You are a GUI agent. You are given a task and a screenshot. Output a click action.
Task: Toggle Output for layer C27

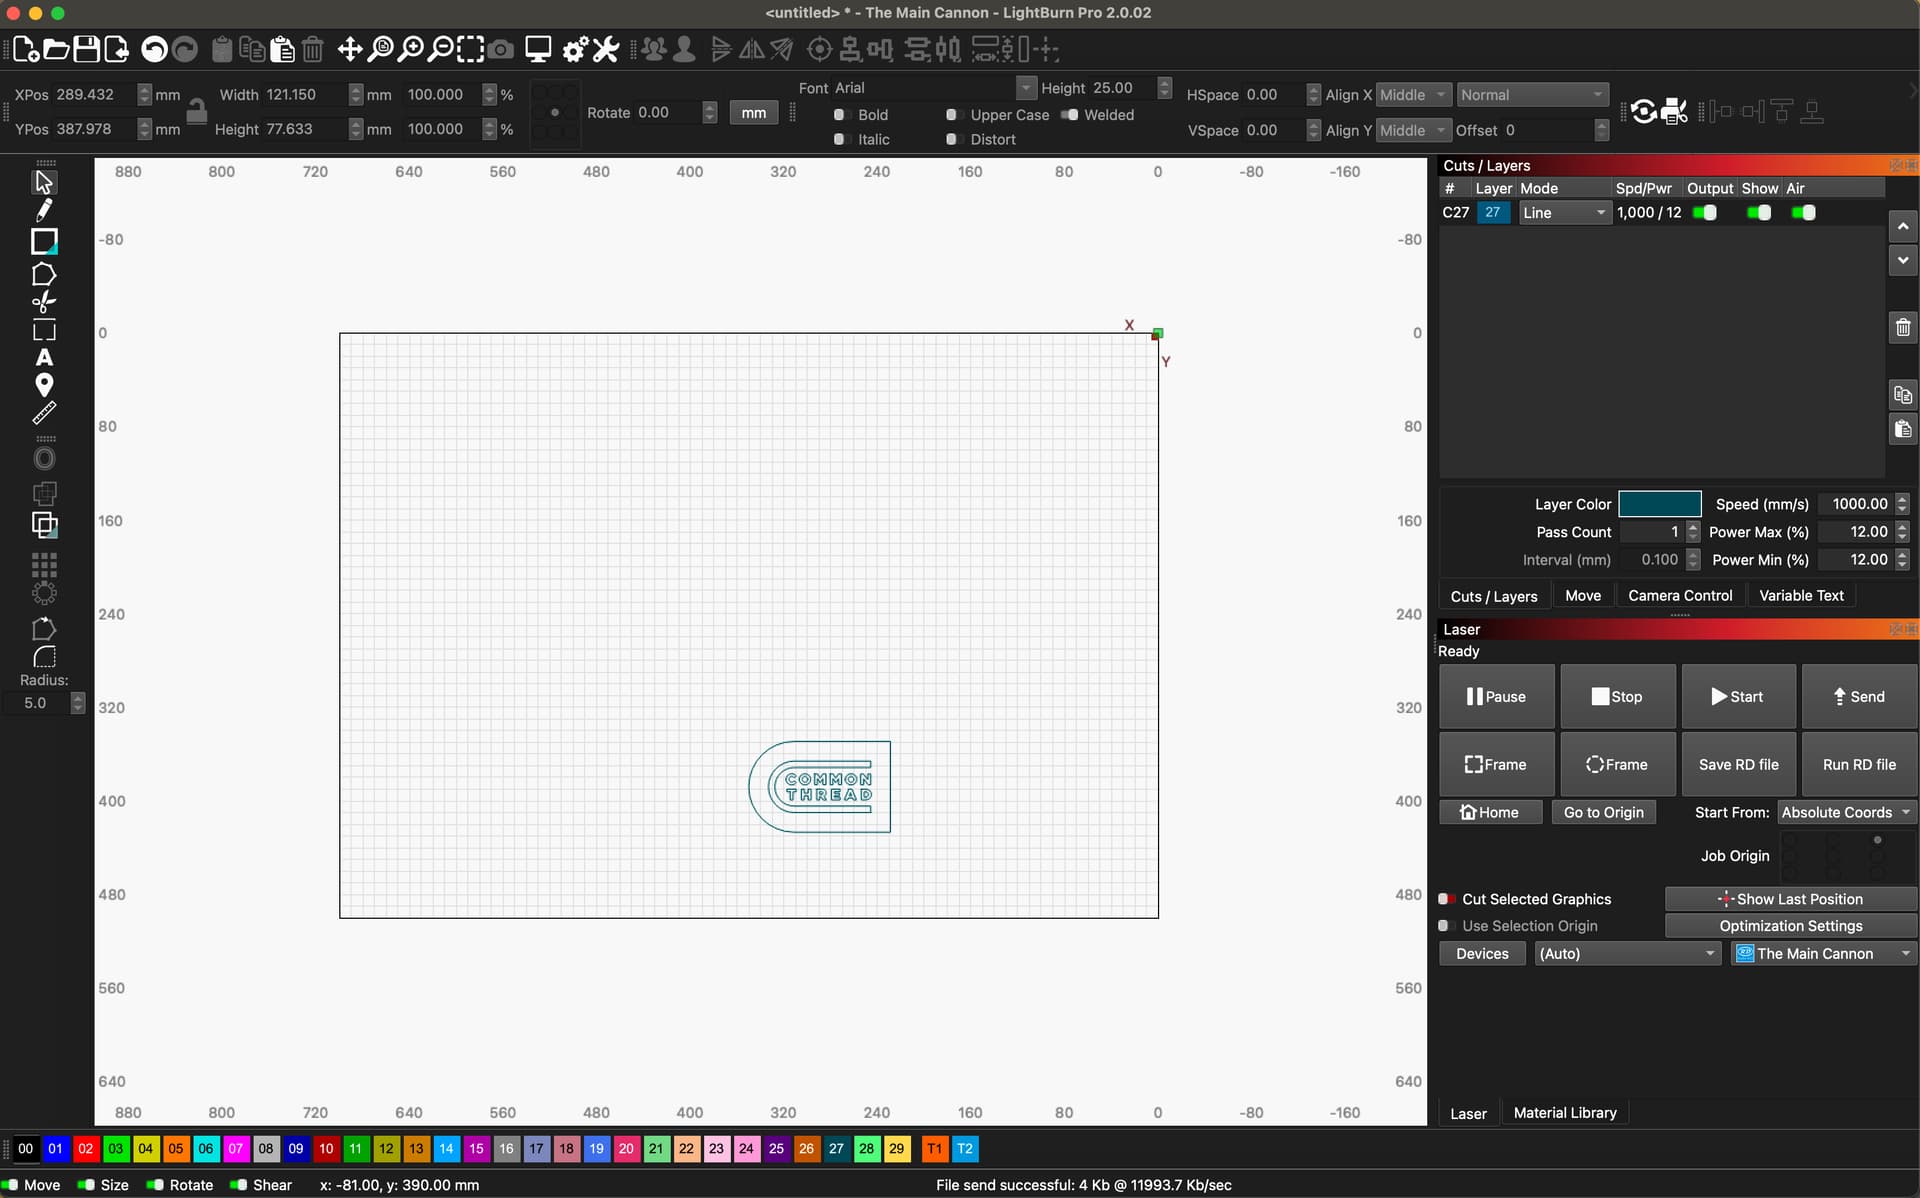1705,213
